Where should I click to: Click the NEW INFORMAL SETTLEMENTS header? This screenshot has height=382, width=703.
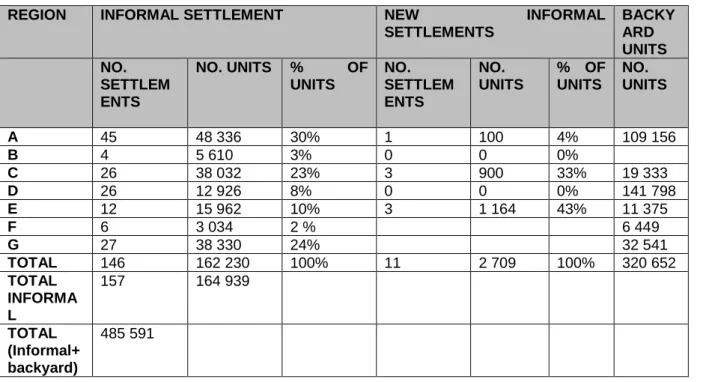(495, 31)
